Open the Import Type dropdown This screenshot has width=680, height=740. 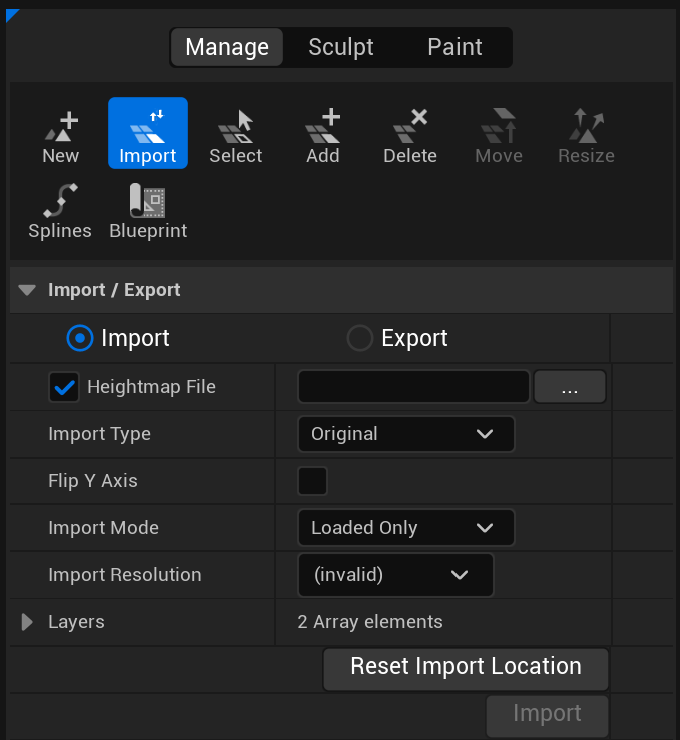pyautogui.click(x=406, y=434)
